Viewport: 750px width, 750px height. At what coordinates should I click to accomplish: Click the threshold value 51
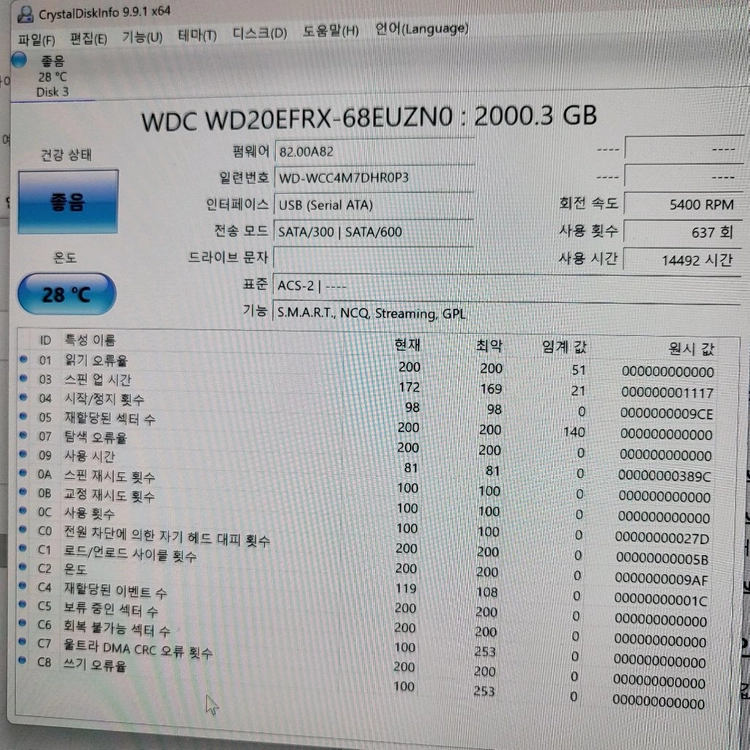point(578,370)
